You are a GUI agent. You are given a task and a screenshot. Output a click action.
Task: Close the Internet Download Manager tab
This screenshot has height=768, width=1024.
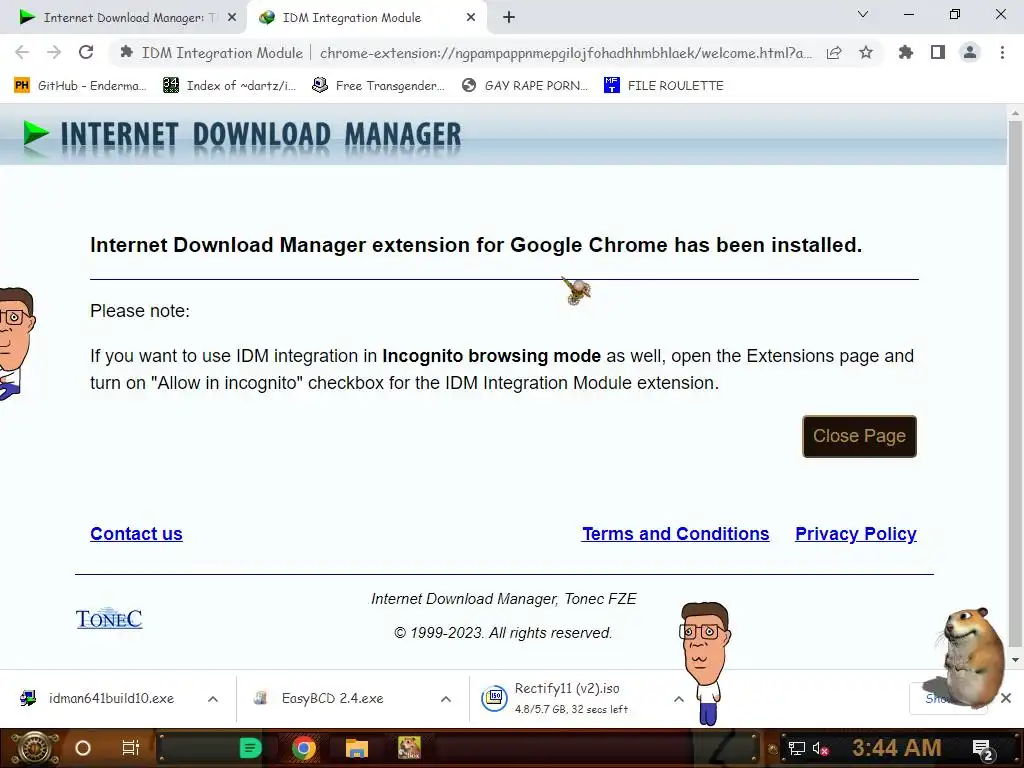(232, 18)
